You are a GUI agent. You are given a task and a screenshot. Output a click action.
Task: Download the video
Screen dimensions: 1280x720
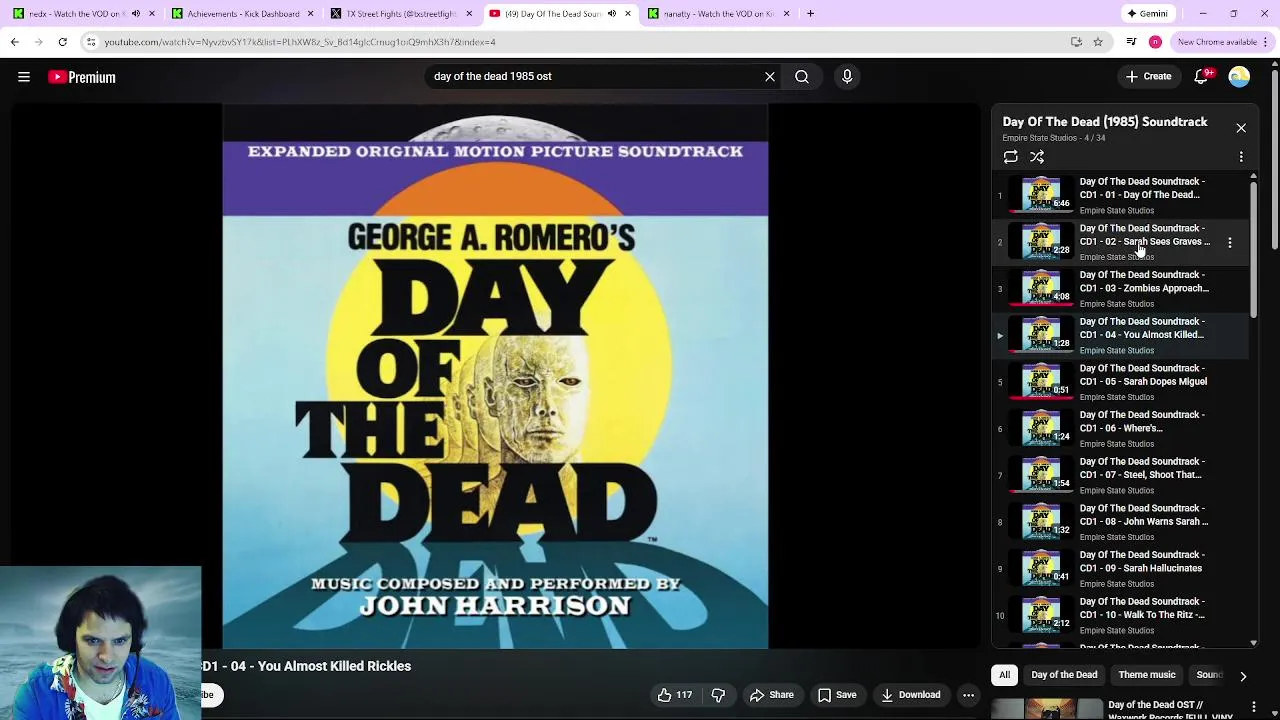click(911, 695)
